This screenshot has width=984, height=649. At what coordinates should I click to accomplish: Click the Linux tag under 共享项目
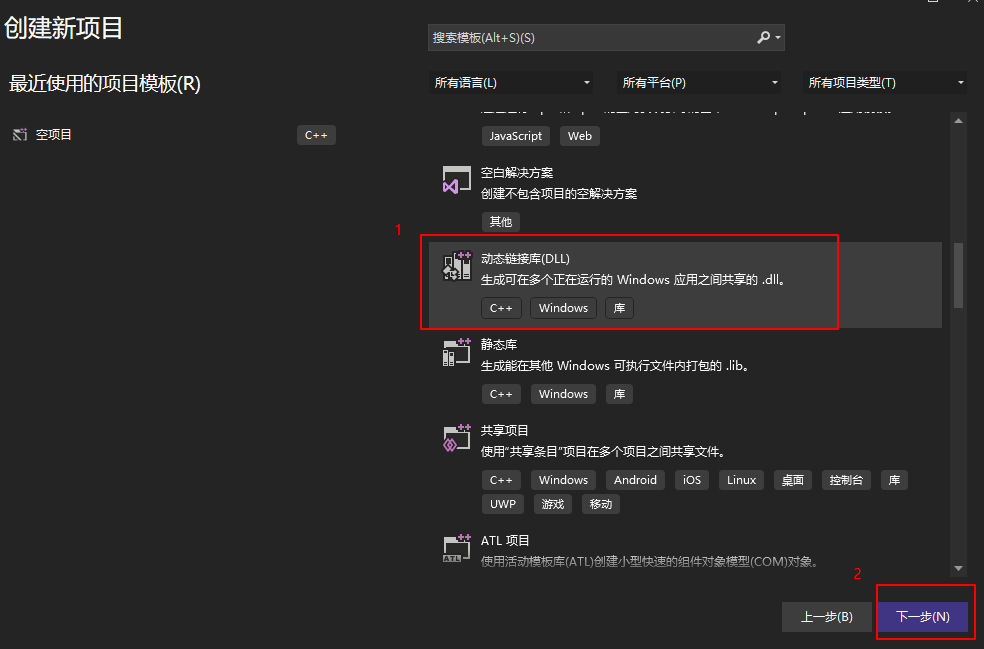tap(741, 480)
